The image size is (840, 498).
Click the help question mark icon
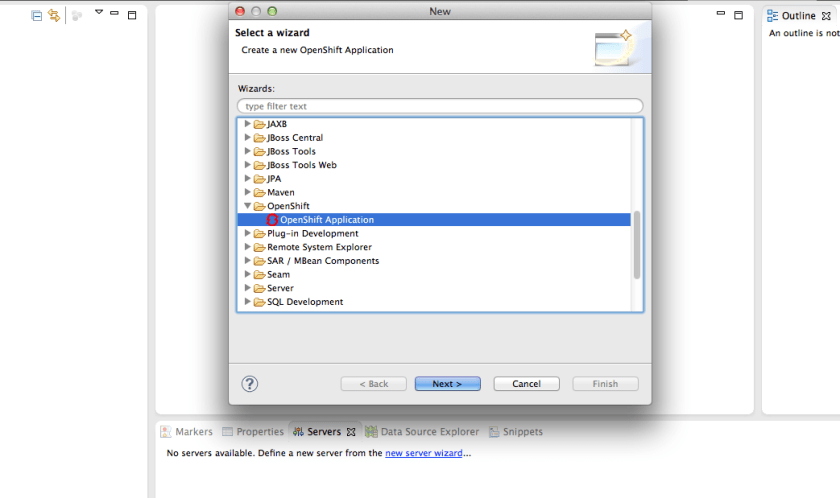250,384
